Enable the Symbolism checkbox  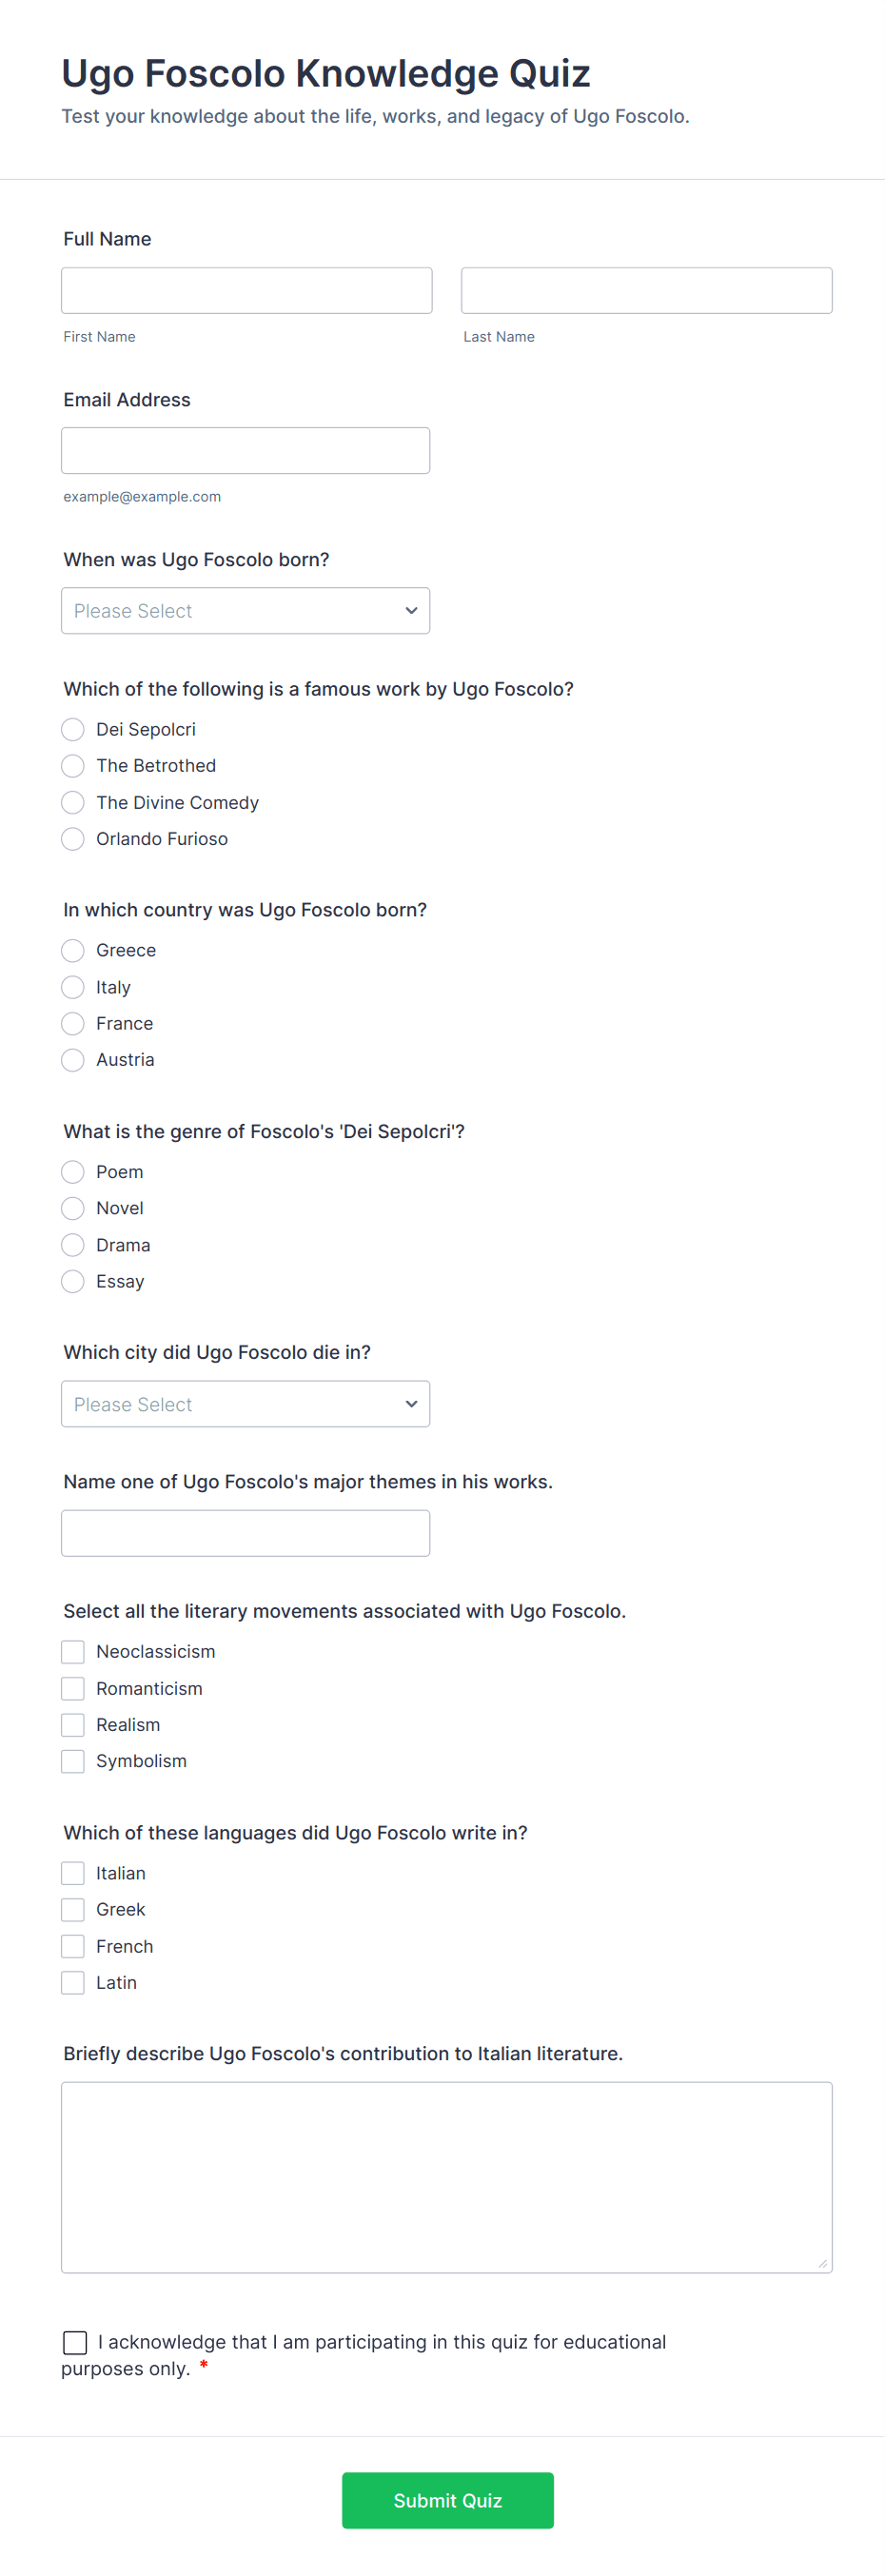coord(73,1761)
